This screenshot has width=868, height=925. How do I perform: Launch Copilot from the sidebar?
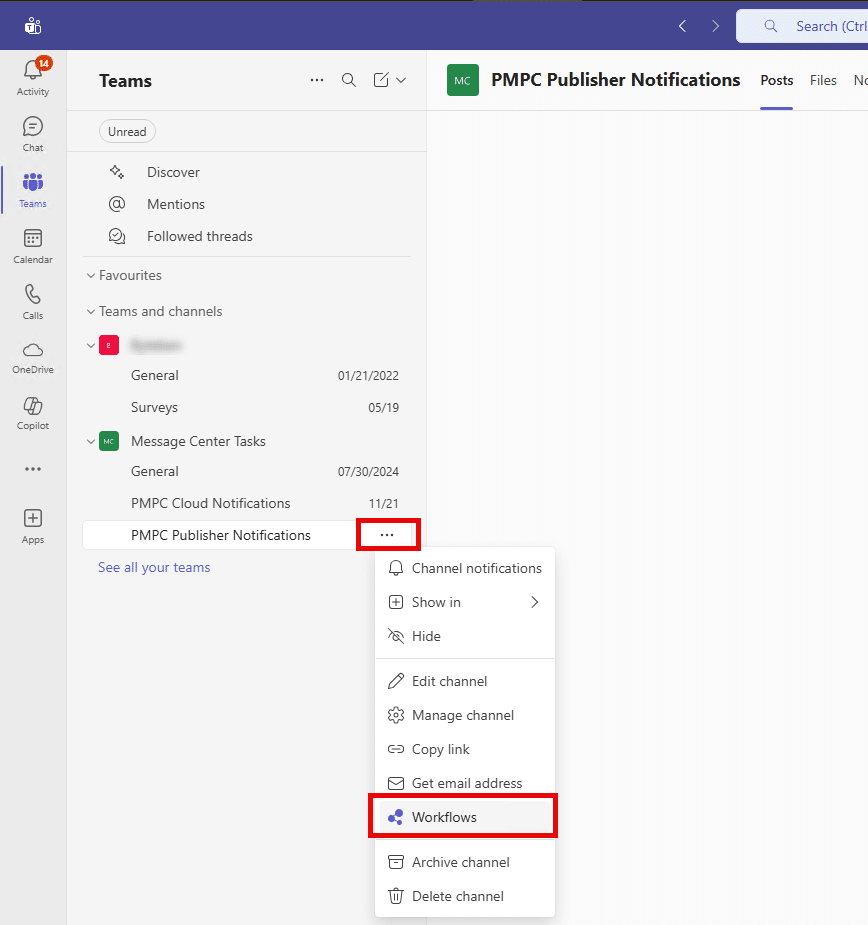pos(33,412)
